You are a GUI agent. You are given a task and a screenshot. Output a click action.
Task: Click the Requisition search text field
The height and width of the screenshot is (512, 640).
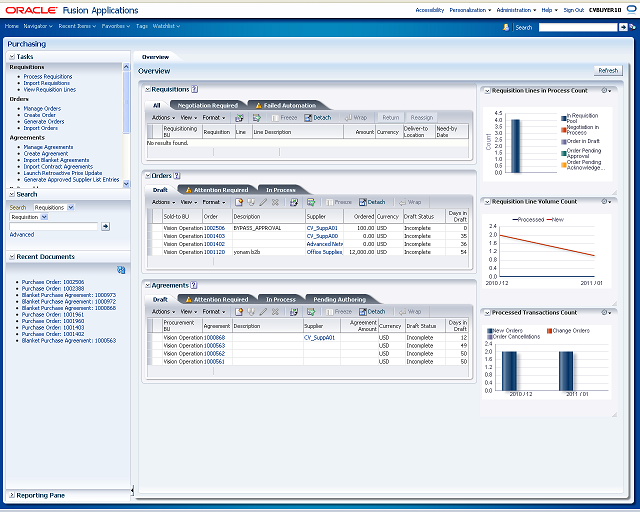[x=54, y=226]
